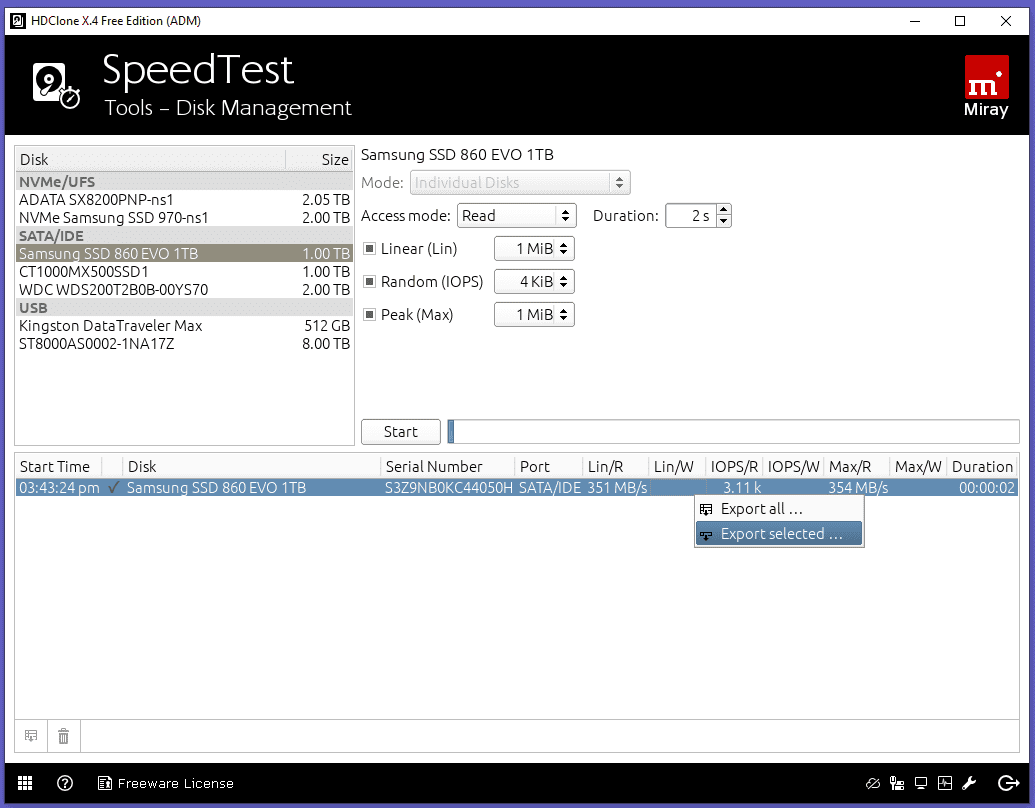Viewport: 1035px width, 808px height.
Task: Click the serial S3Z9NB0KC44050H cell
Action: pos(449,488)
